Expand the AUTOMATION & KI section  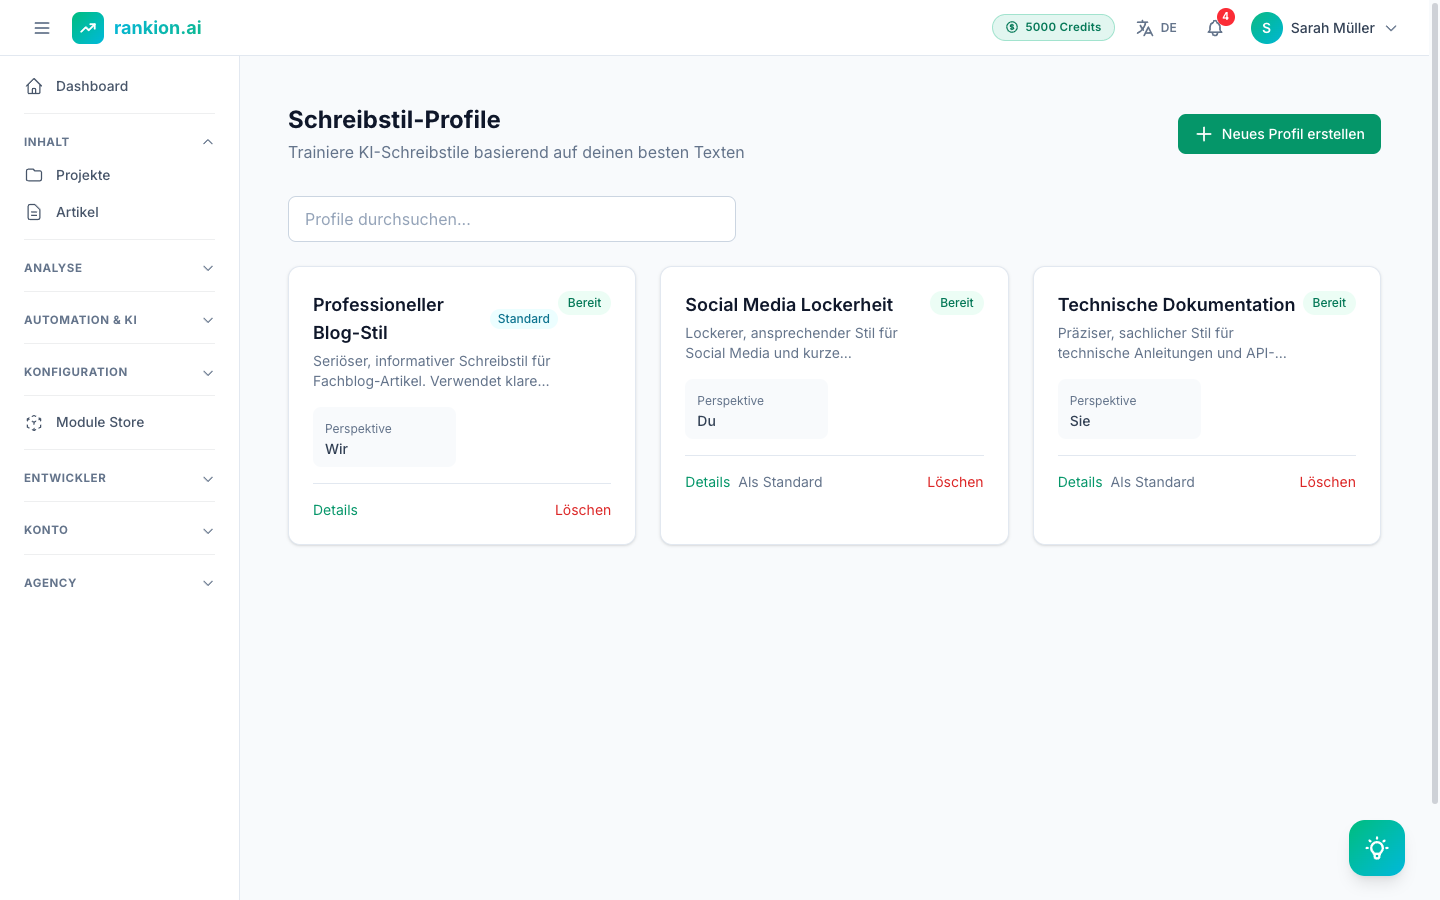click(120, 320)
